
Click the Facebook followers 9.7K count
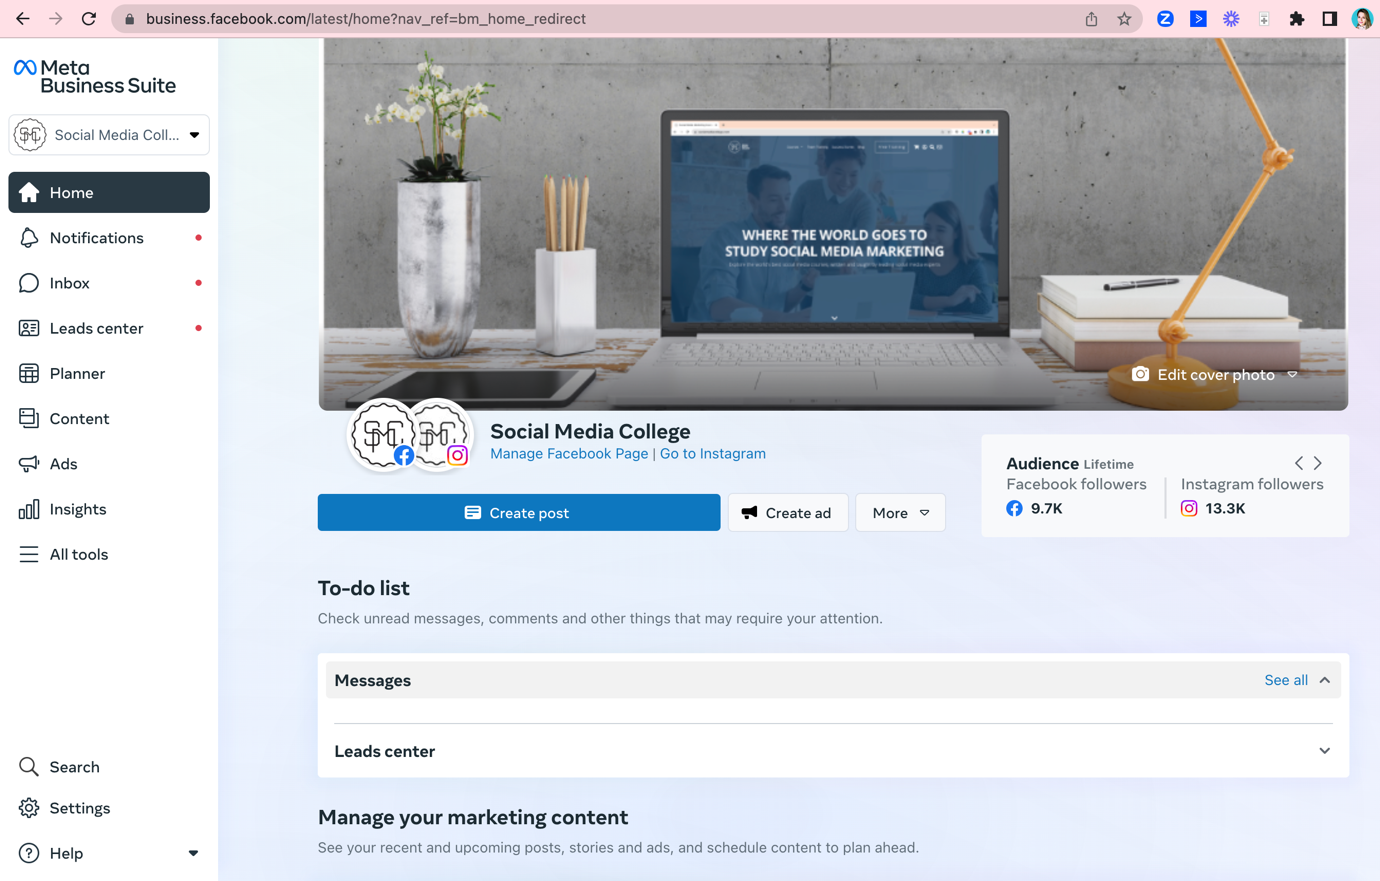(x=1047, y=508)
